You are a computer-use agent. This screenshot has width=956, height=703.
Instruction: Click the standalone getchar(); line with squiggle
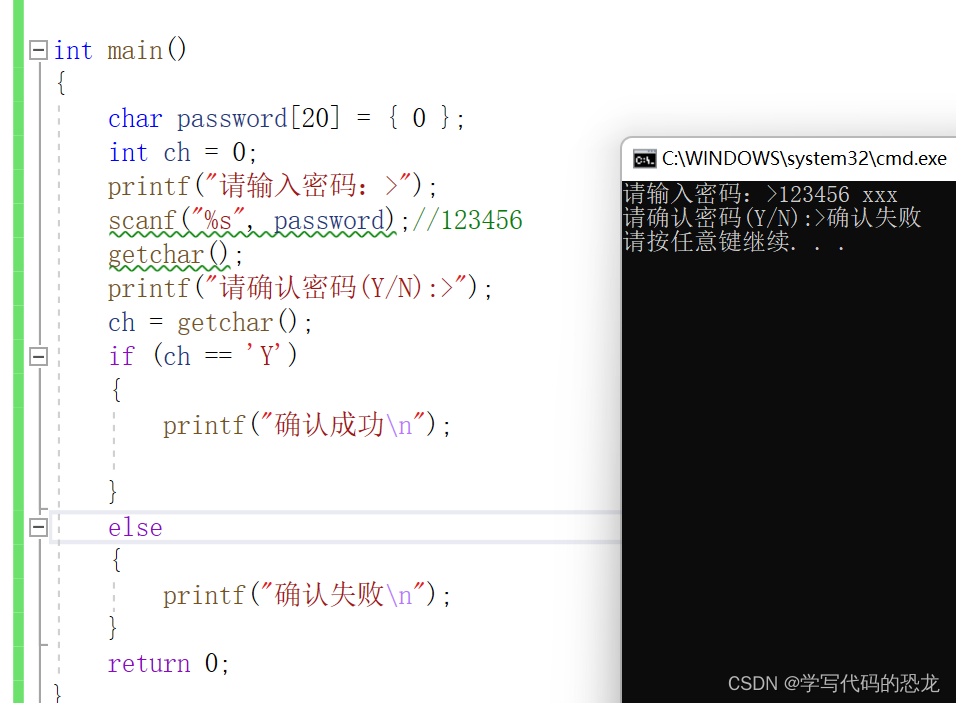coord(175,255)
